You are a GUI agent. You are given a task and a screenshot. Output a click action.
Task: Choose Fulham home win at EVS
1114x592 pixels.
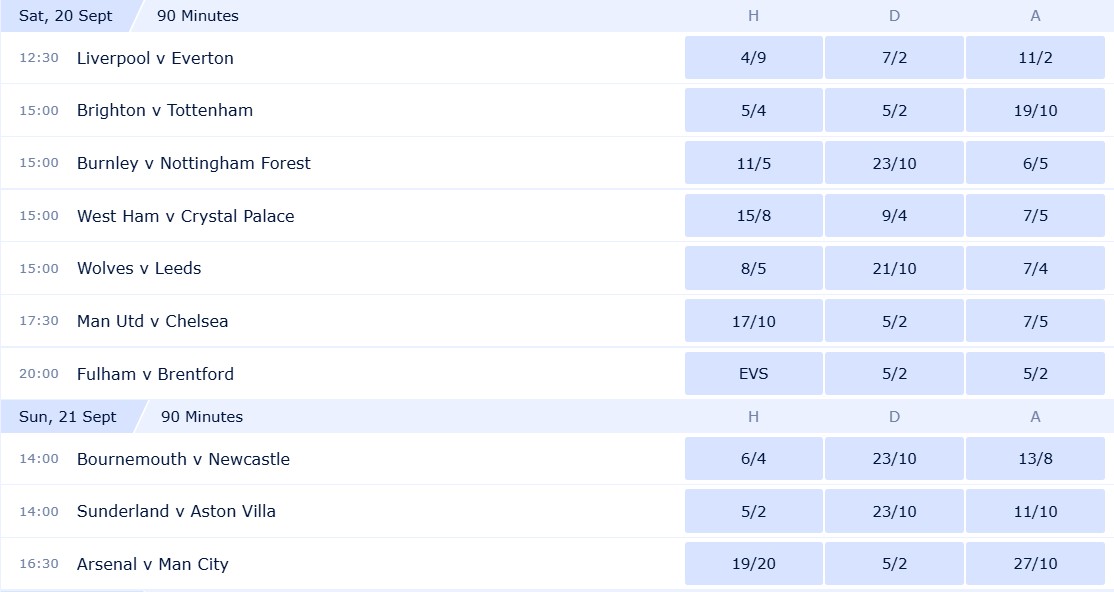(753, 373)
